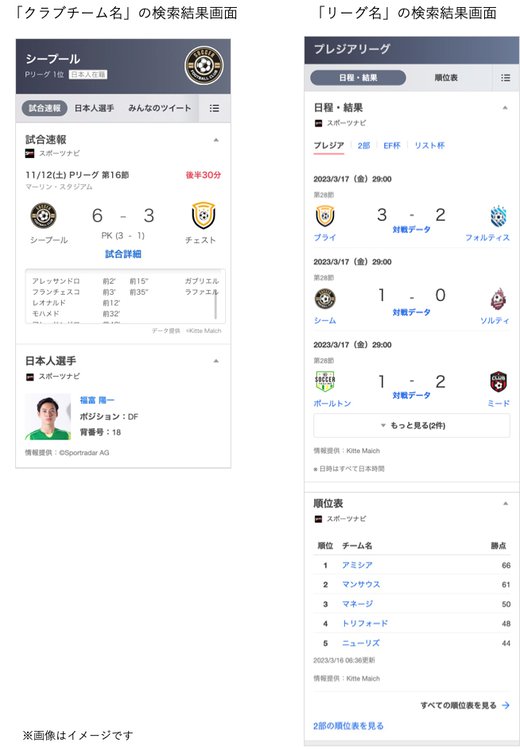Click チェスト team shield logo
The height and width of the screenshot is (750, 520).
pos(203,215)
